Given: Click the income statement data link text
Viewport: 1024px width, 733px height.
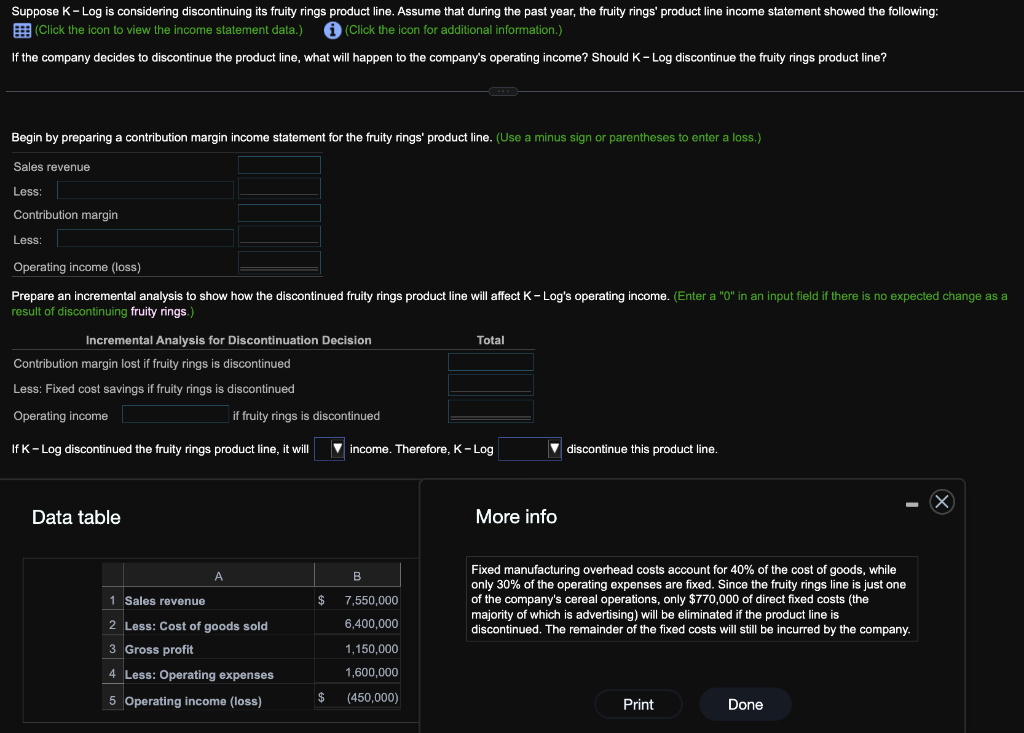Looking at the screenshot, I should (168, 30).
